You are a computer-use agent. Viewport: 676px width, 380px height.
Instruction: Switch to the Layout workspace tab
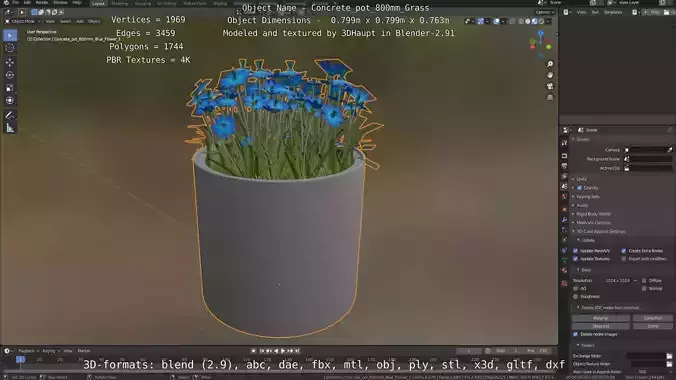pyautogui.click(x=98, y=3)
